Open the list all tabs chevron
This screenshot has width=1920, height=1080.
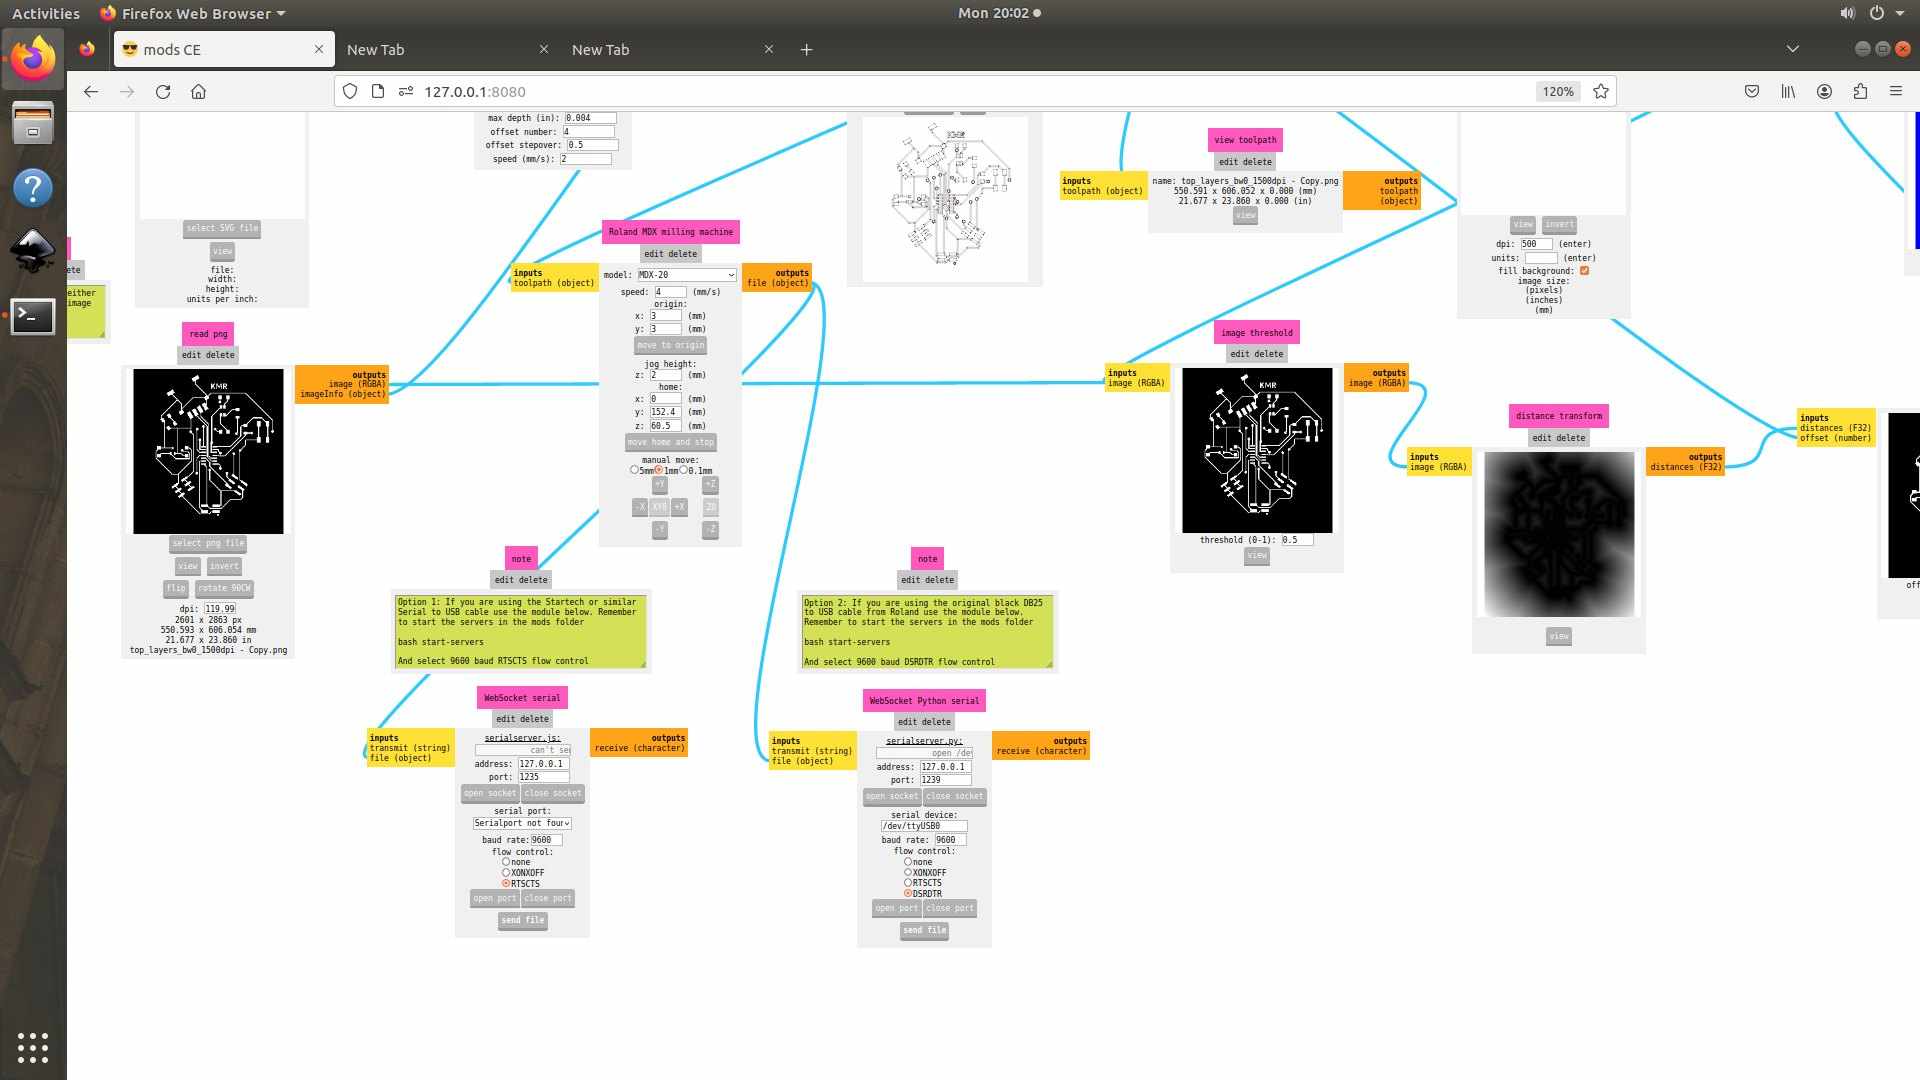coord(1792,49)
